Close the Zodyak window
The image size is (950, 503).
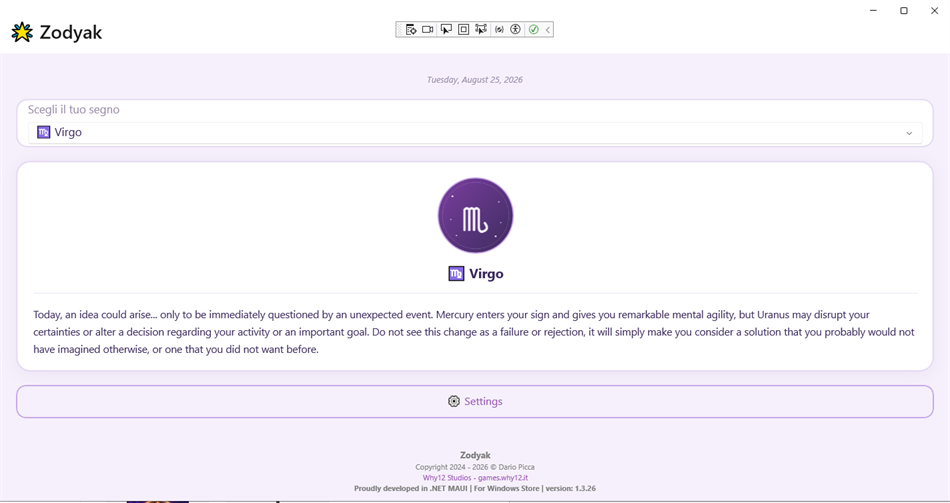(934, 10)
